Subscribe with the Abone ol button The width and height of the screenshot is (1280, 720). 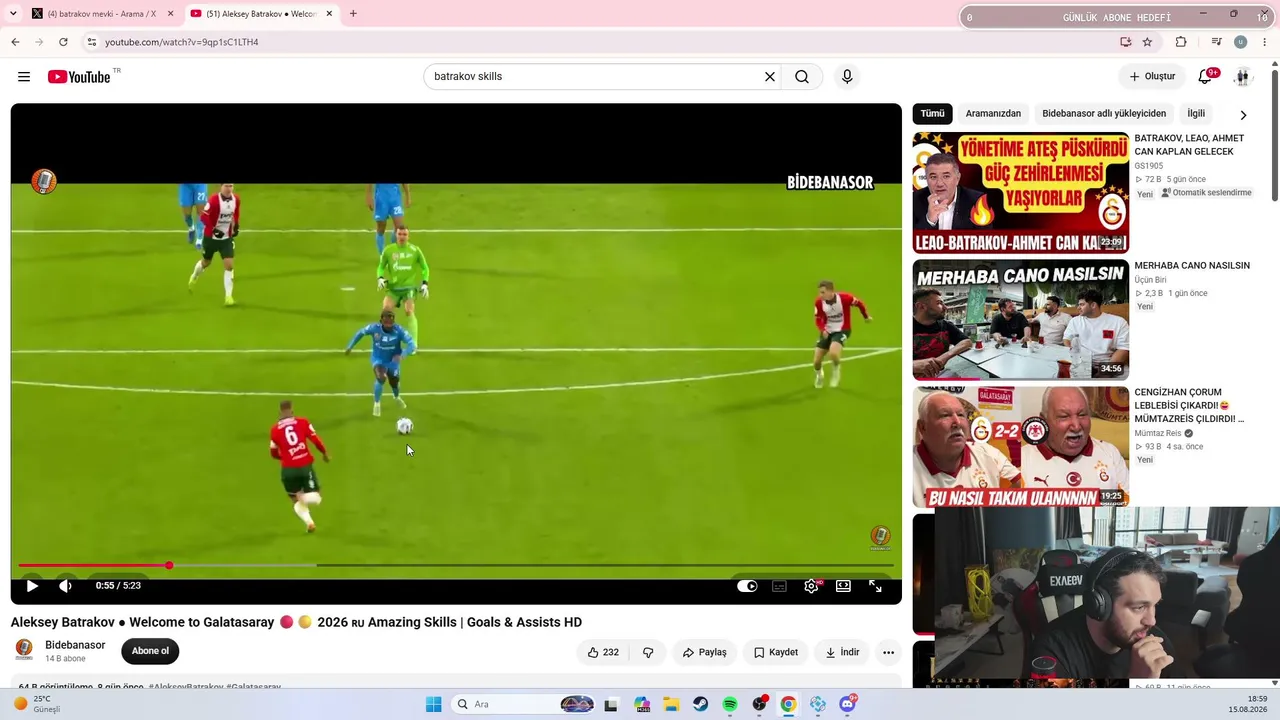pos(150,651)
